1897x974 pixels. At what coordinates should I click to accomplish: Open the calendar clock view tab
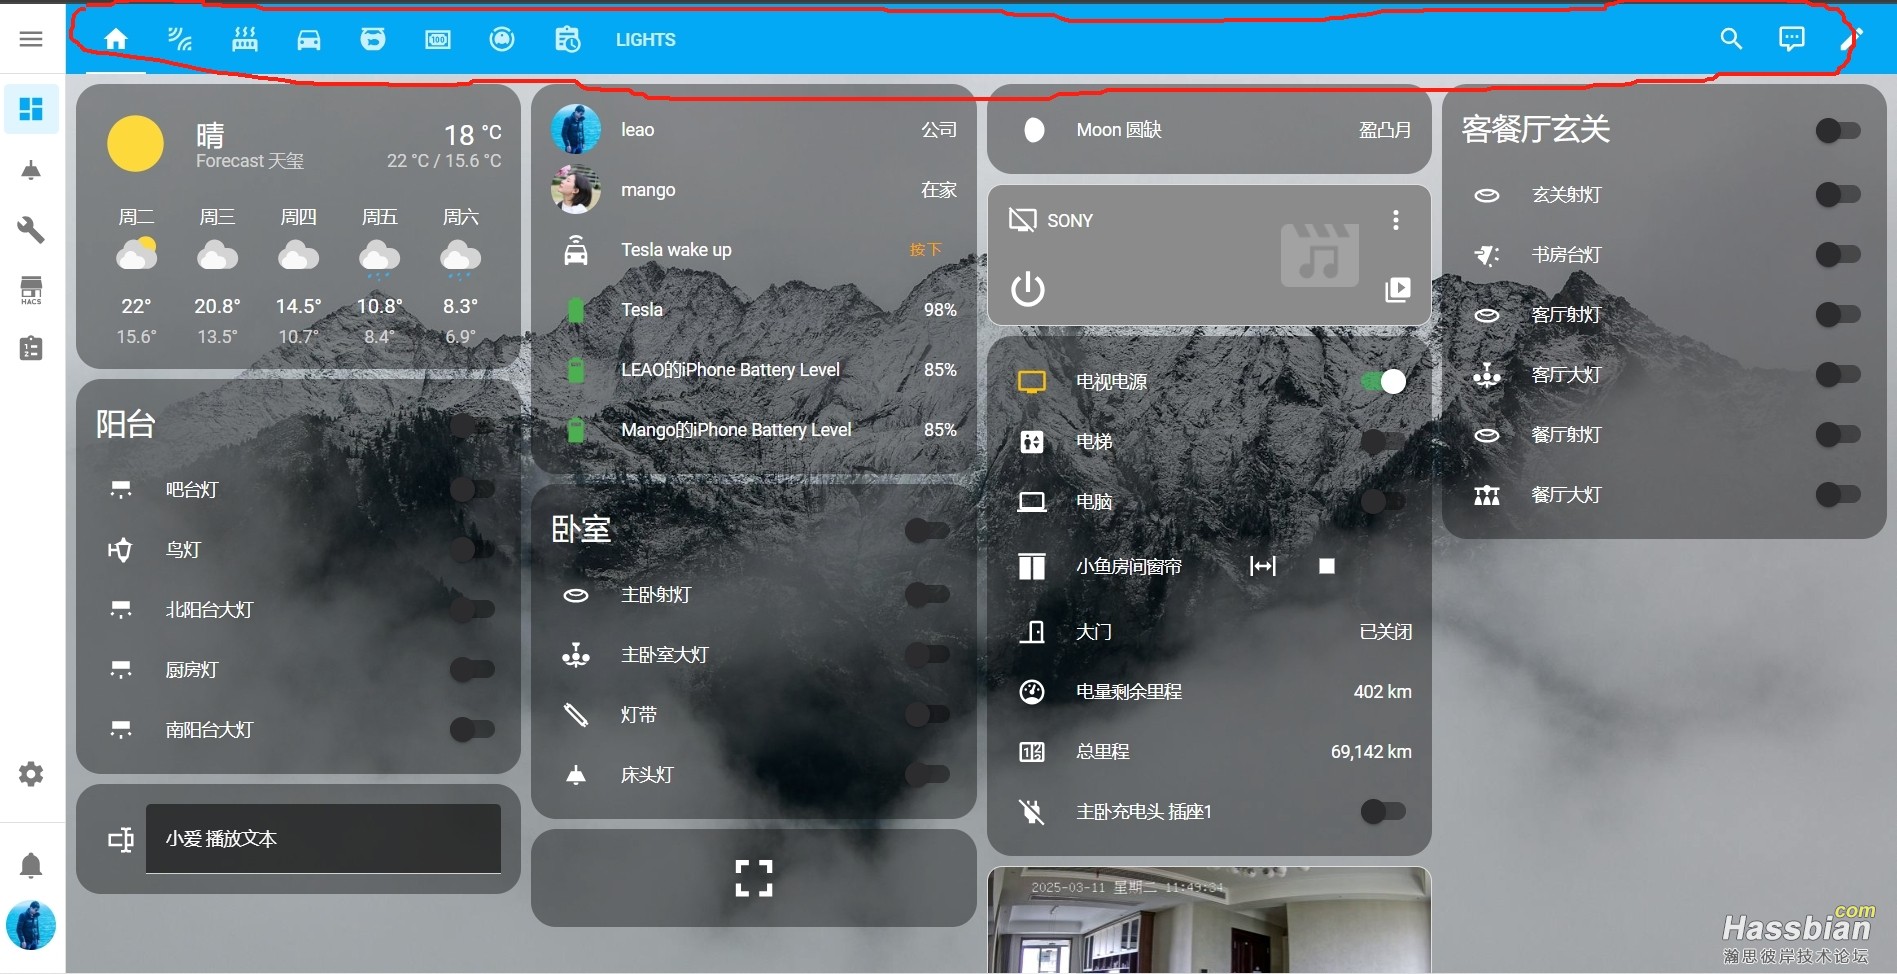[x=567, y=39]
